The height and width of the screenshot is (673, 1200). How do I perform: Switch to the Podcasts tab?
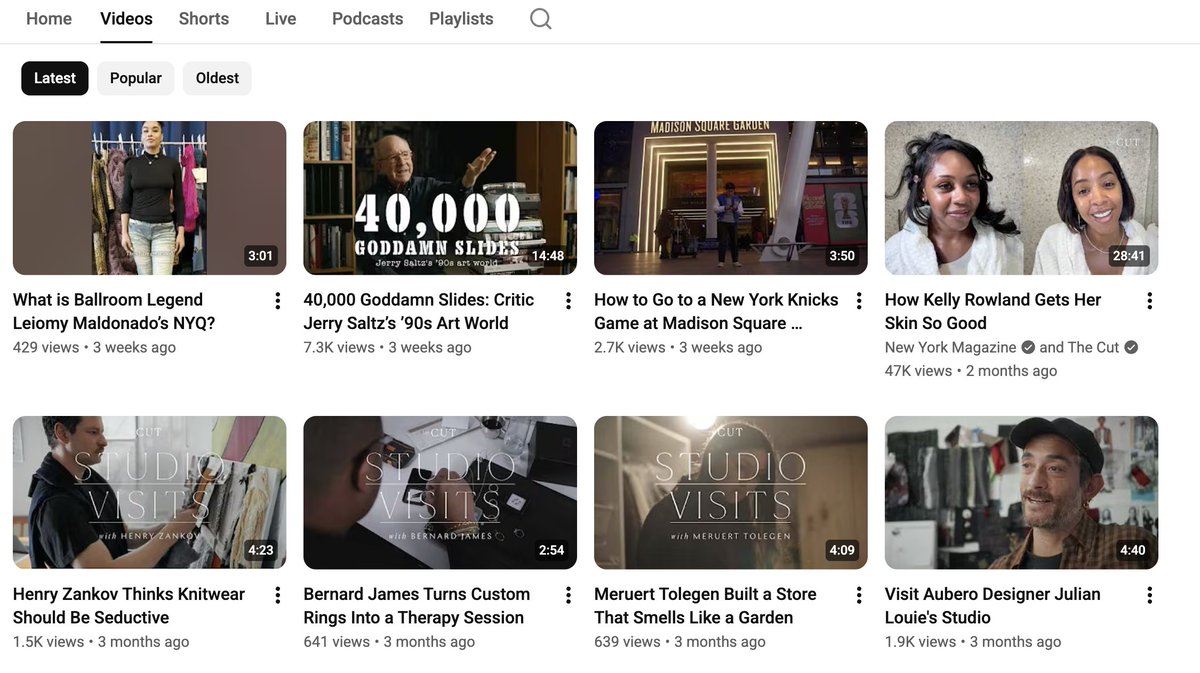tap(368, 19)
